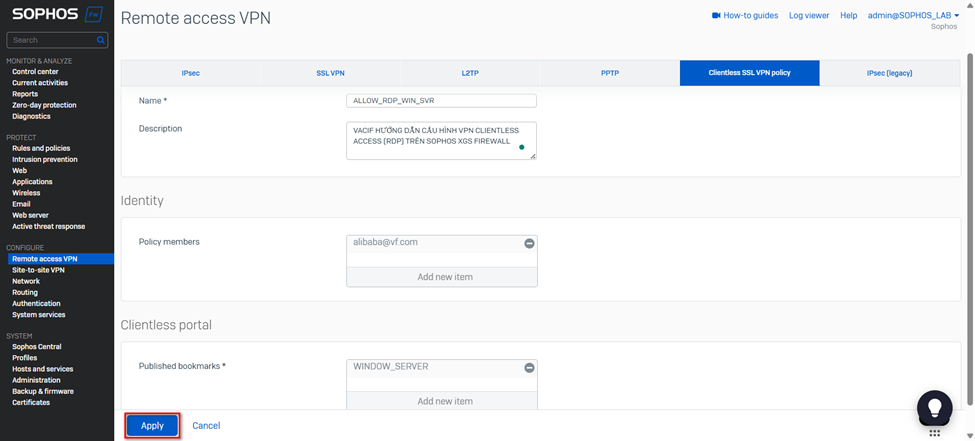
Task: Select the IPsec (legacy) tab
Action: coord(889,73)
